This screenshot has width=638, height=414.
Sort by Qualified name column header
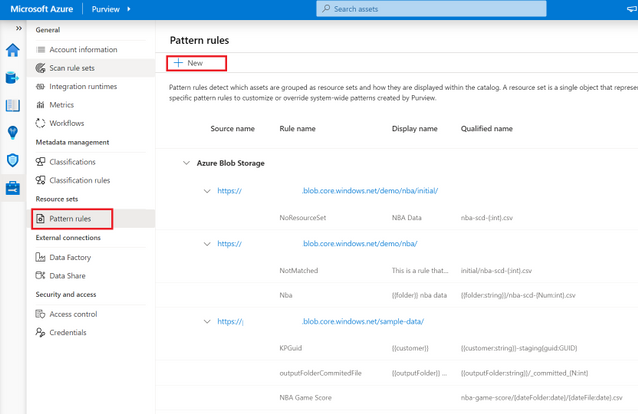pos(487,129)
